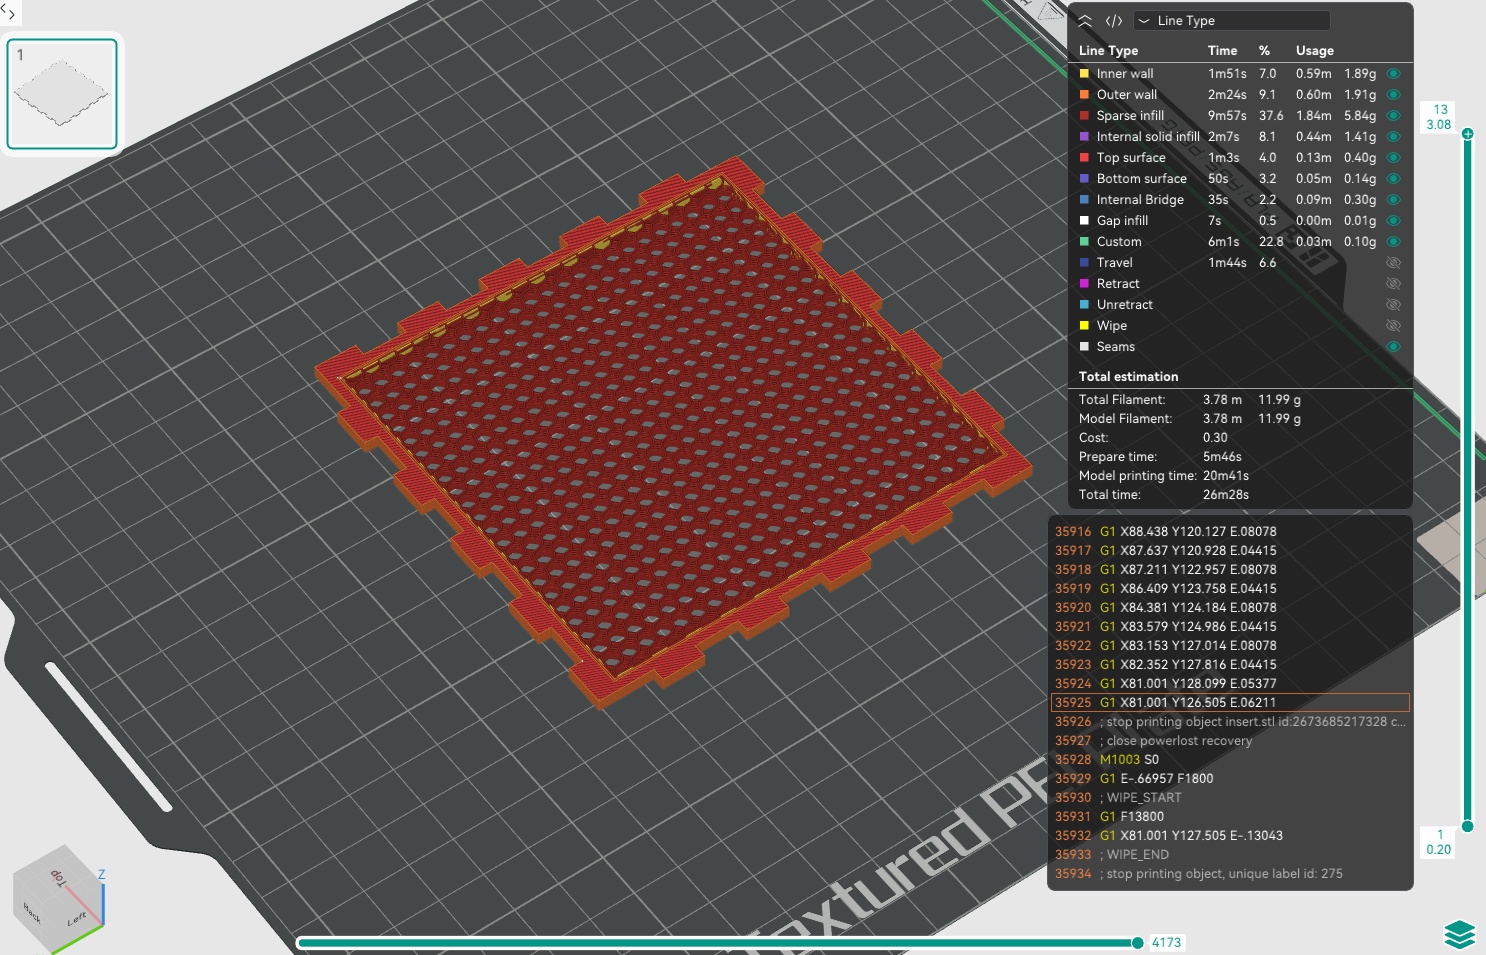
Task: Hide Internal Bridge lines
Action: tap(1393, 200)
